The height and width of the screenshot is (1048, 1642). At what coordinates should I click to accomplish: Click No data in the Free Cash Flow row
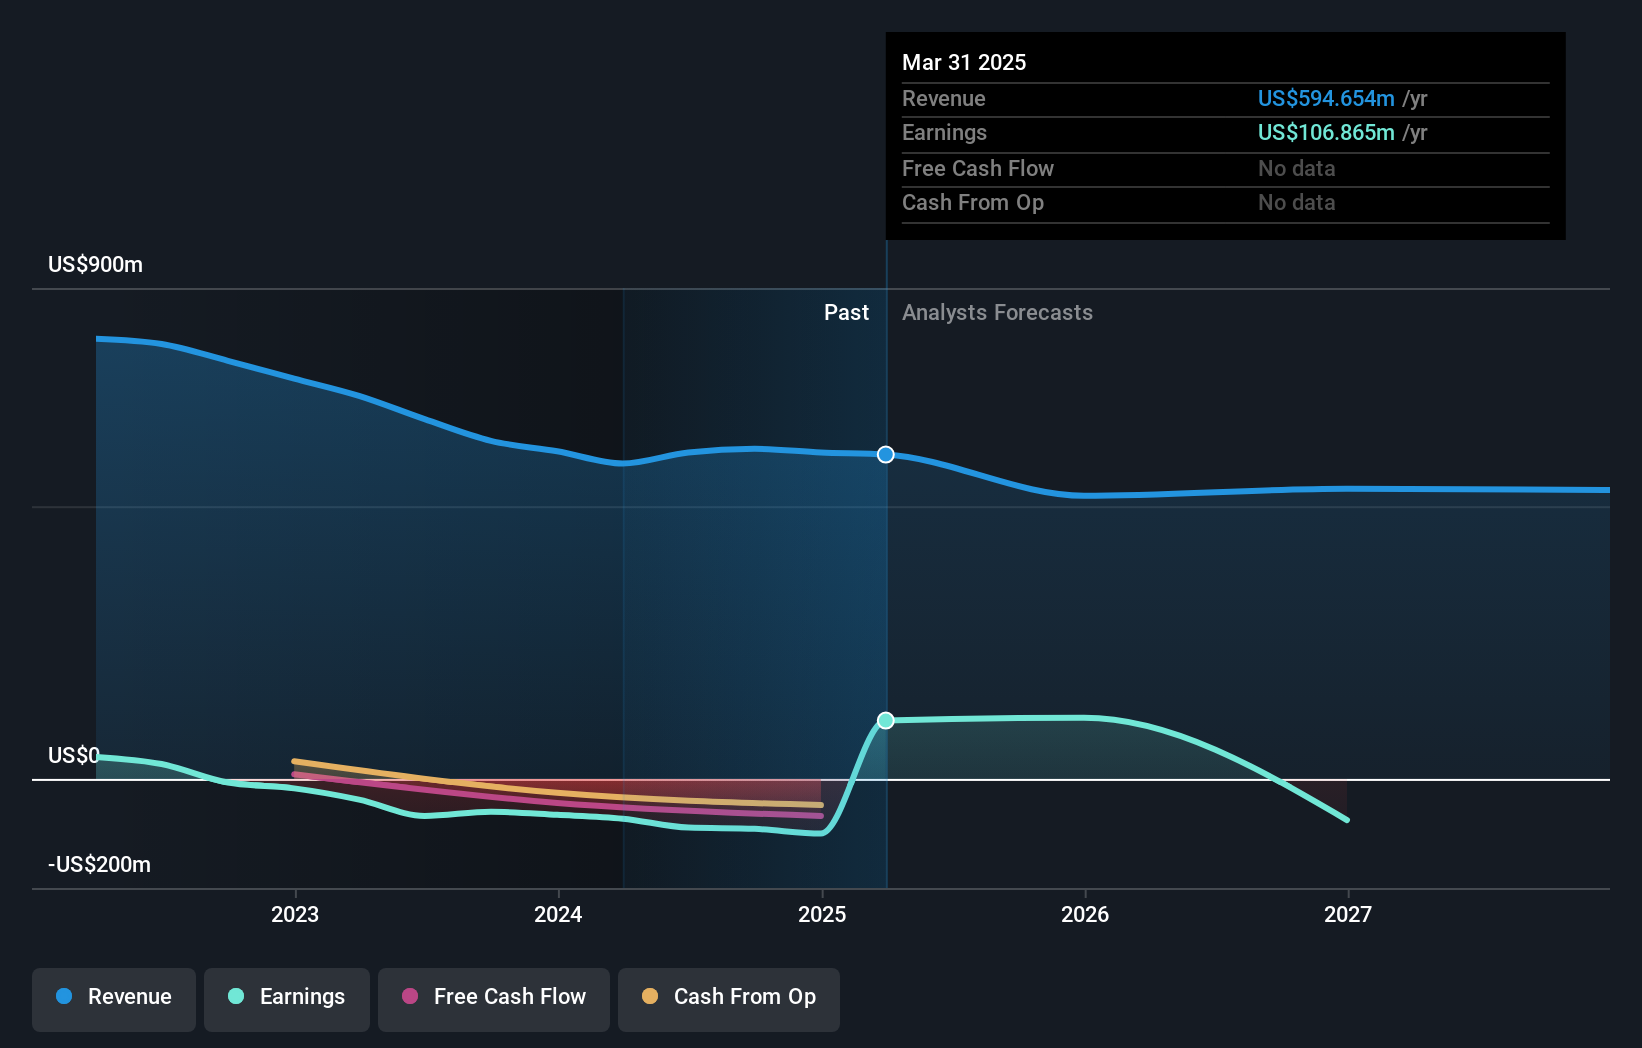[x=1297, y=169]
